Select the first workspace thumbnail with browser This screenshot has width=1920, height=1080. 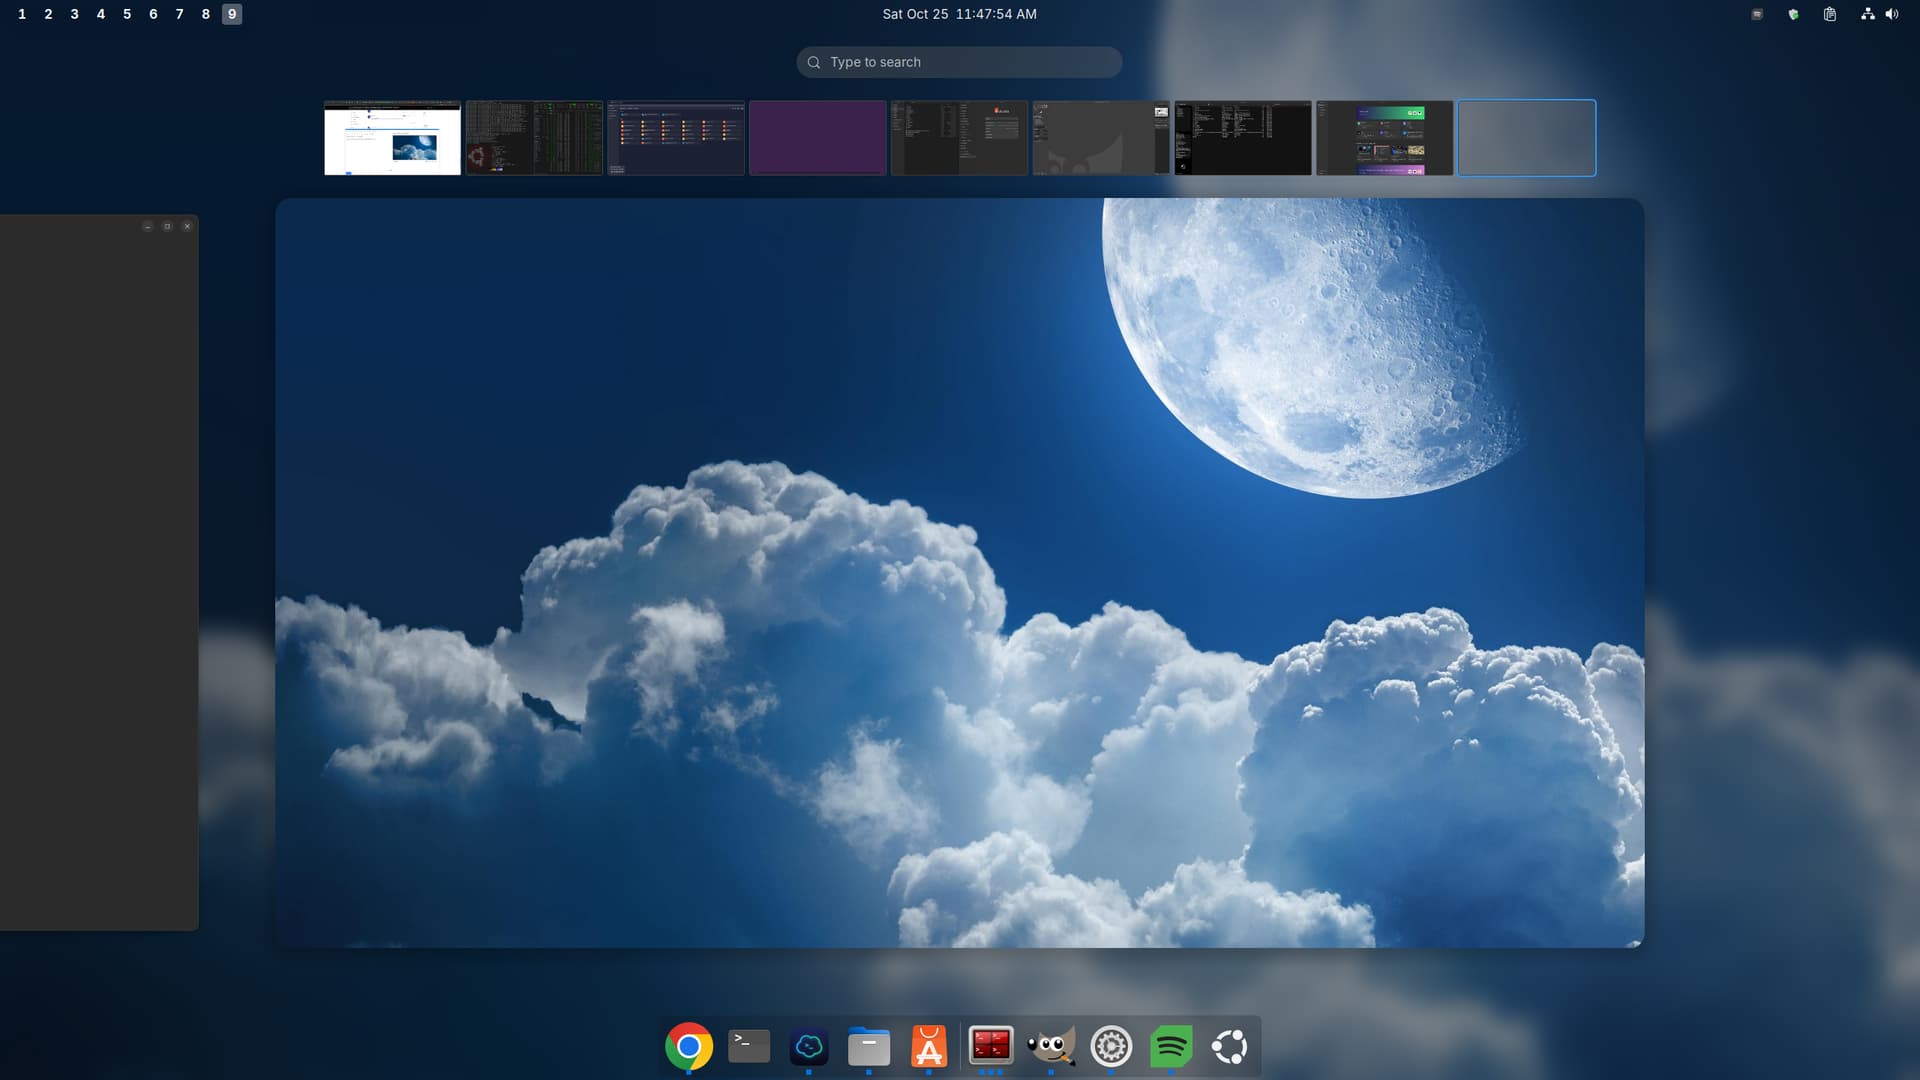pyautogui.click(x=392, y=138)
